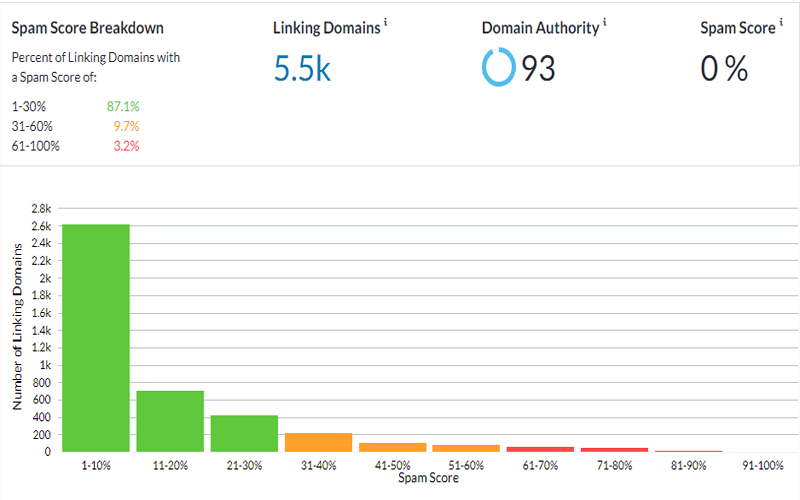
Task: Click the red 61-70% spam score bar
Action: (540, 449)
